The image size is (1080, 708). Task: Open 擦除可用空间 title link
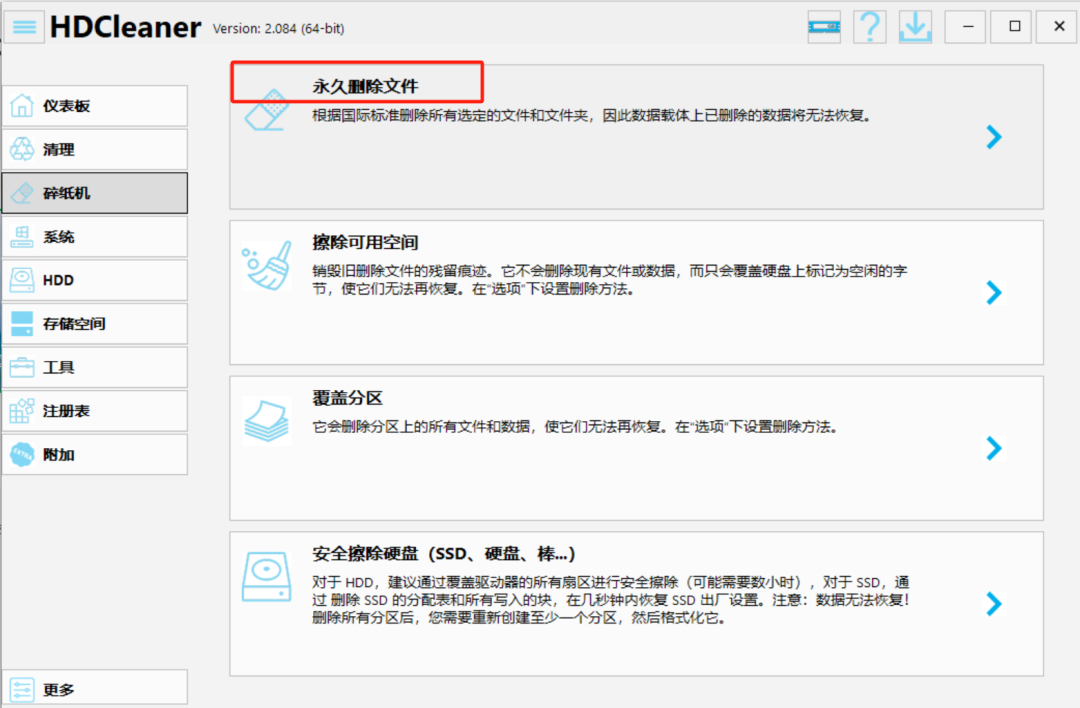pos(365,242)
